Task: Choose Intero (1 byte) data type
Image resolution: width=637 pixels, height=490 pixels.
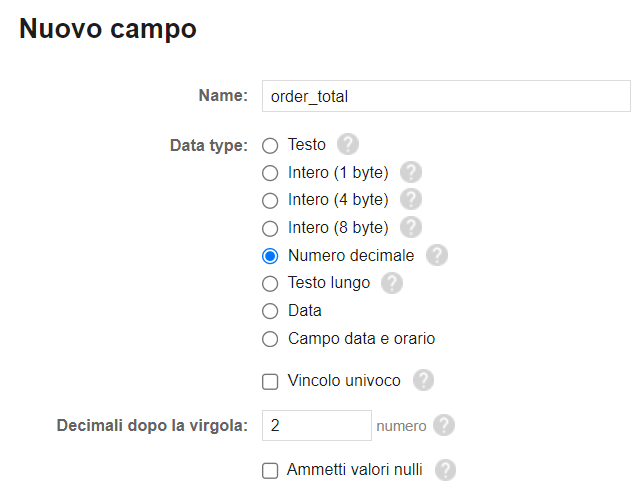Action: (270, 173)
